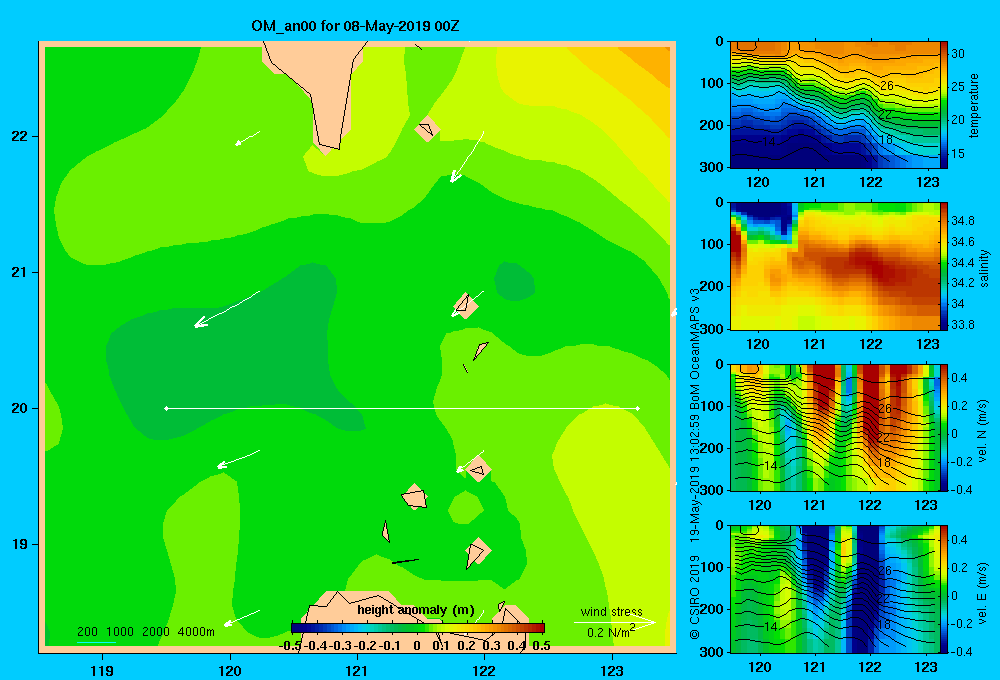Click the vel. N colorbar scale
The image size is (1000, 680).
[x=944, y=427]
